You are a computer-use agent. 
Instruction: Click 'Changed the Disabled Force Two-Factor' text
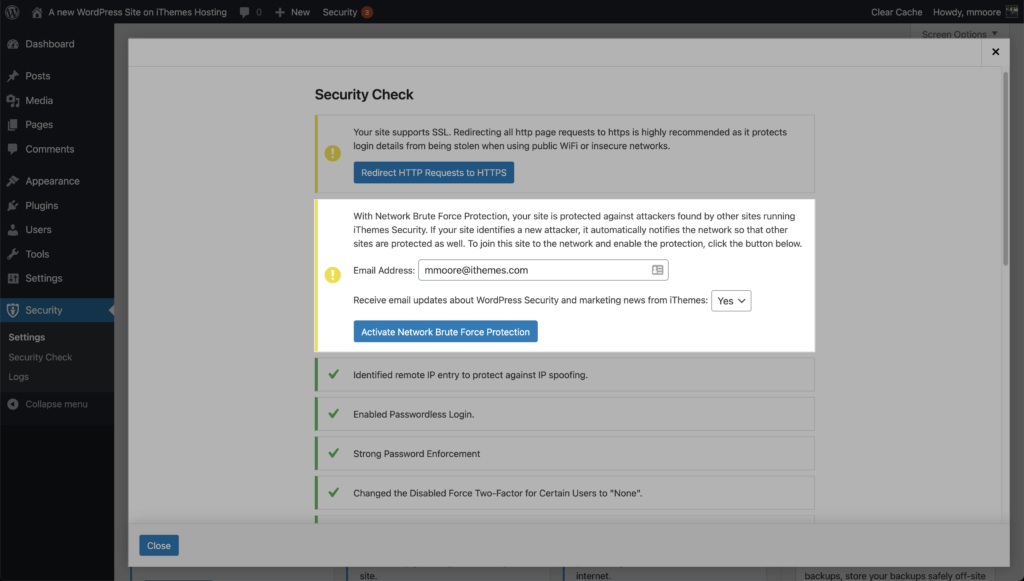click(x=498, y=493)
